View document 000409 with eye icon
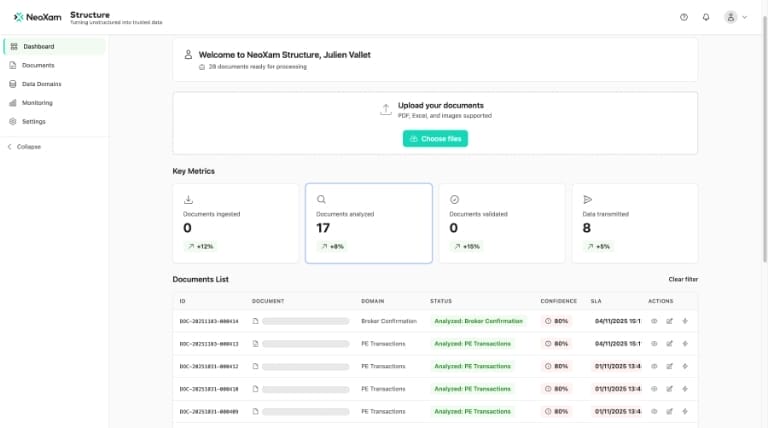Image resolution: width=768 pixels, height=428 pixels. tap(654, 411)
